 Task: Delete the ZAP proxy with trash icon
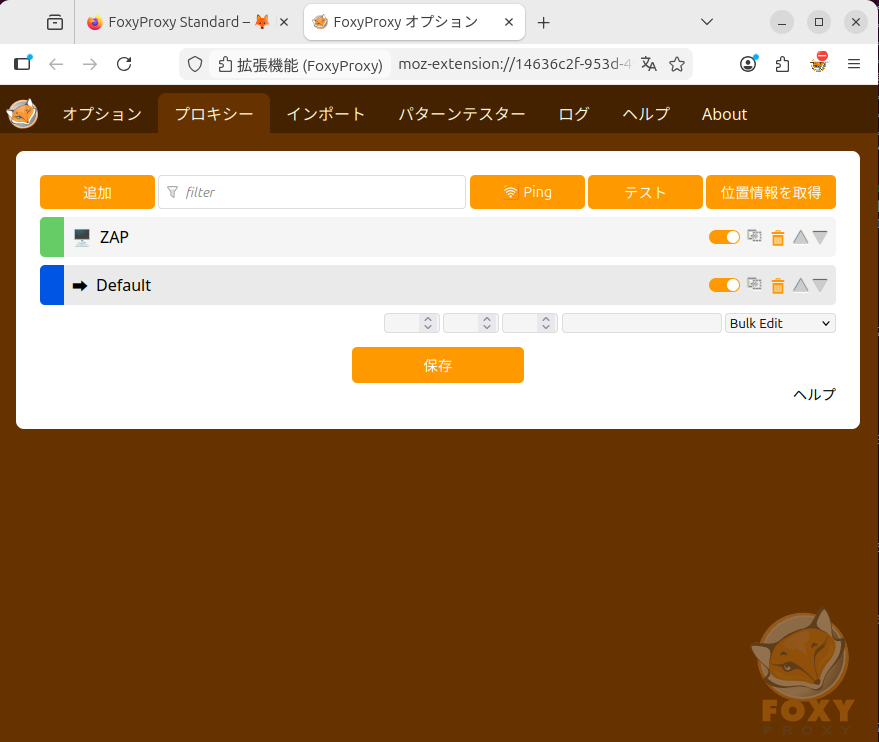click(x=778, y=238)
